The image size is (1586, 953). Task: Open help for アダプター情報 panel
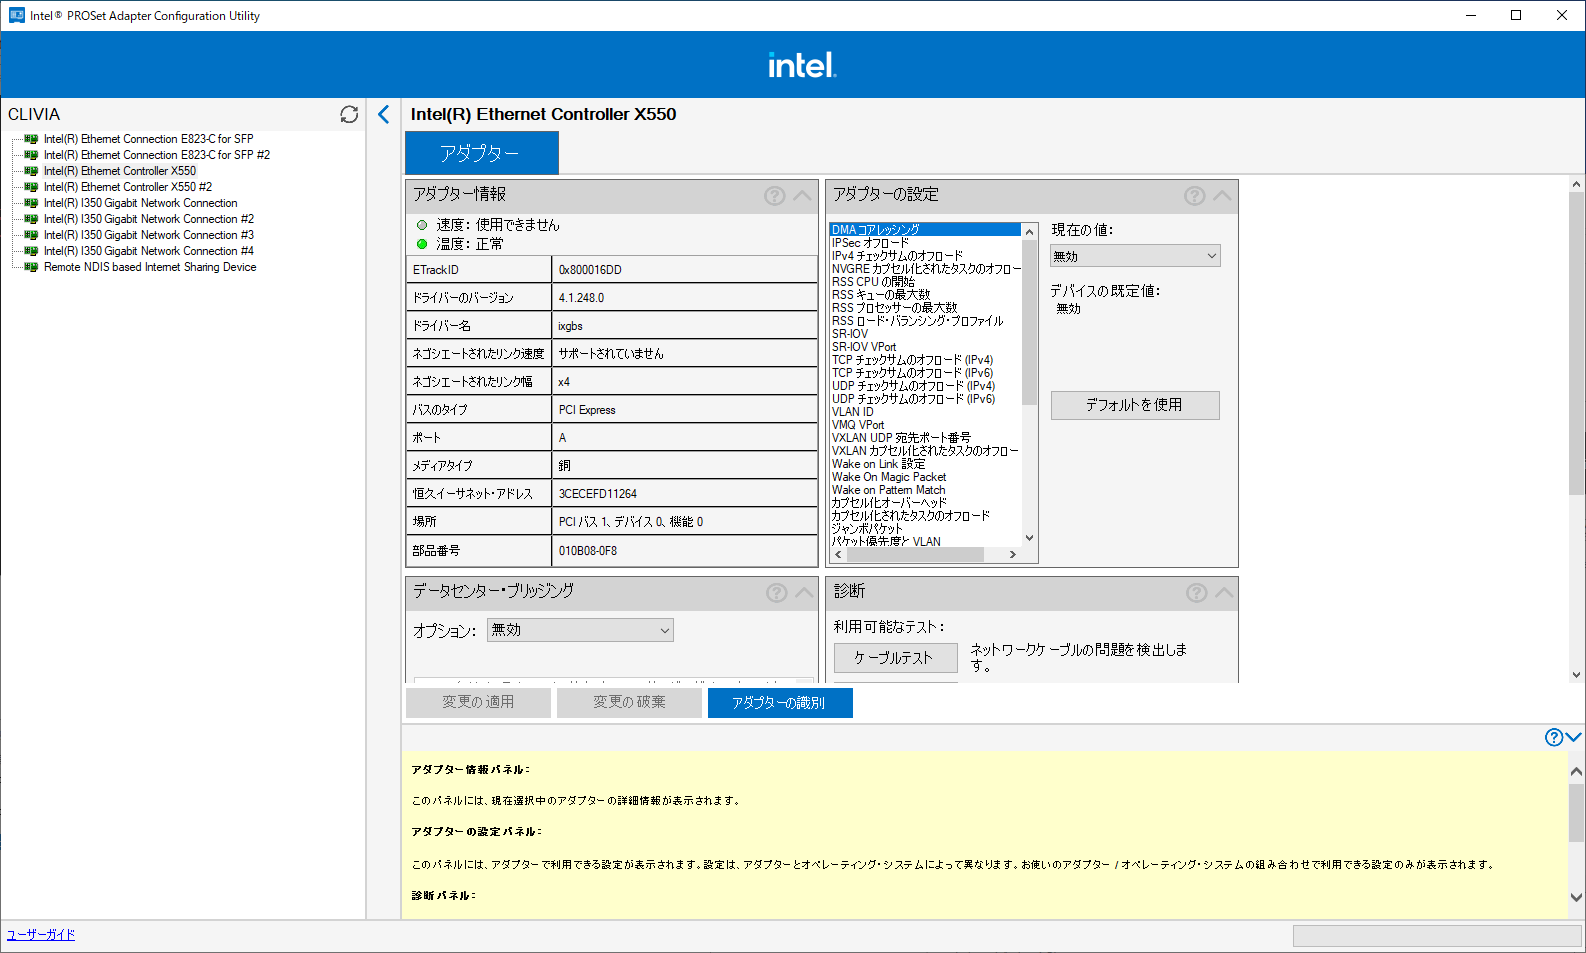pos(775,195)
